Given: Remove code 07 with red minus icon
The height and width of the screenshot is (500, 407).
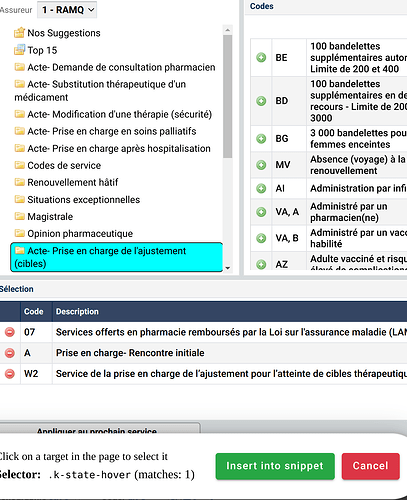Looking at the screenshot, I should point(10,332).
